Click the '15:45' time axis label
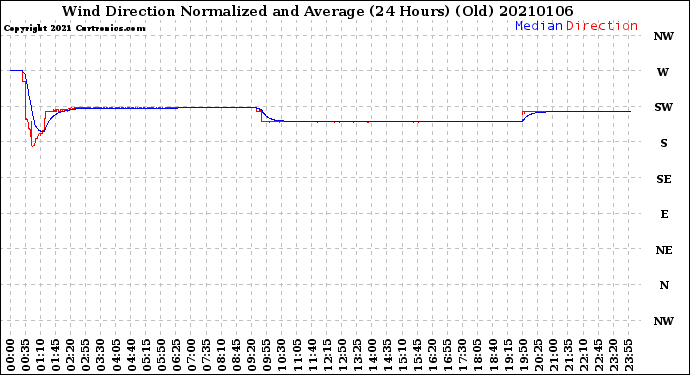 click(x=418, y=355)
